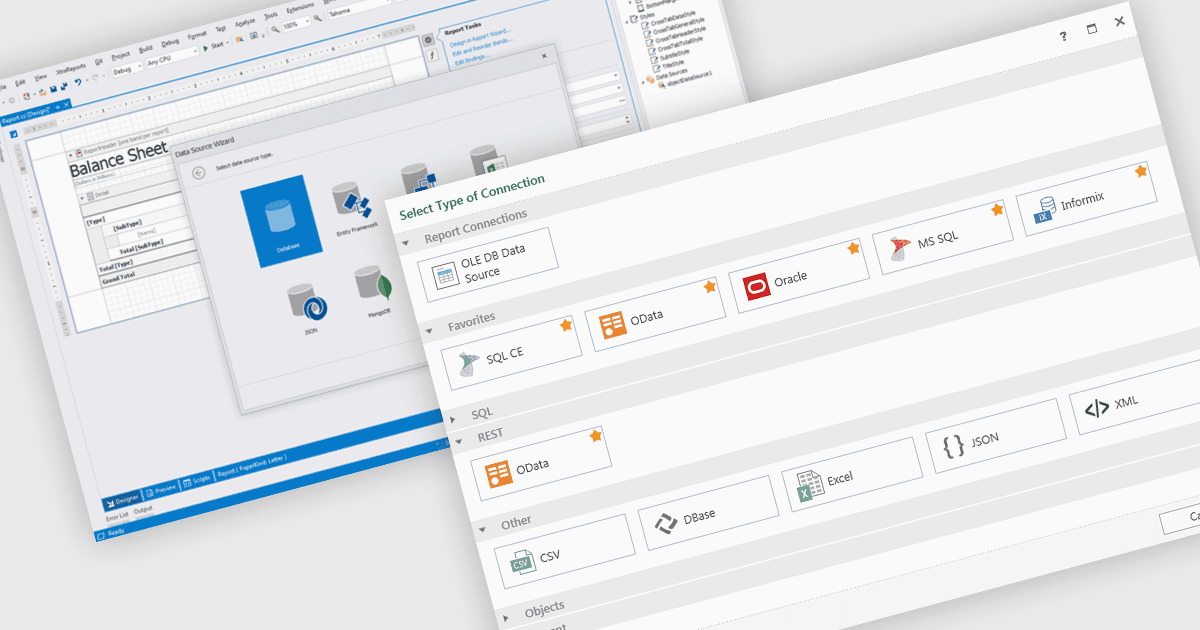
Task: Toggle the favorite star on REST OData
Action: tap(595, 436)
